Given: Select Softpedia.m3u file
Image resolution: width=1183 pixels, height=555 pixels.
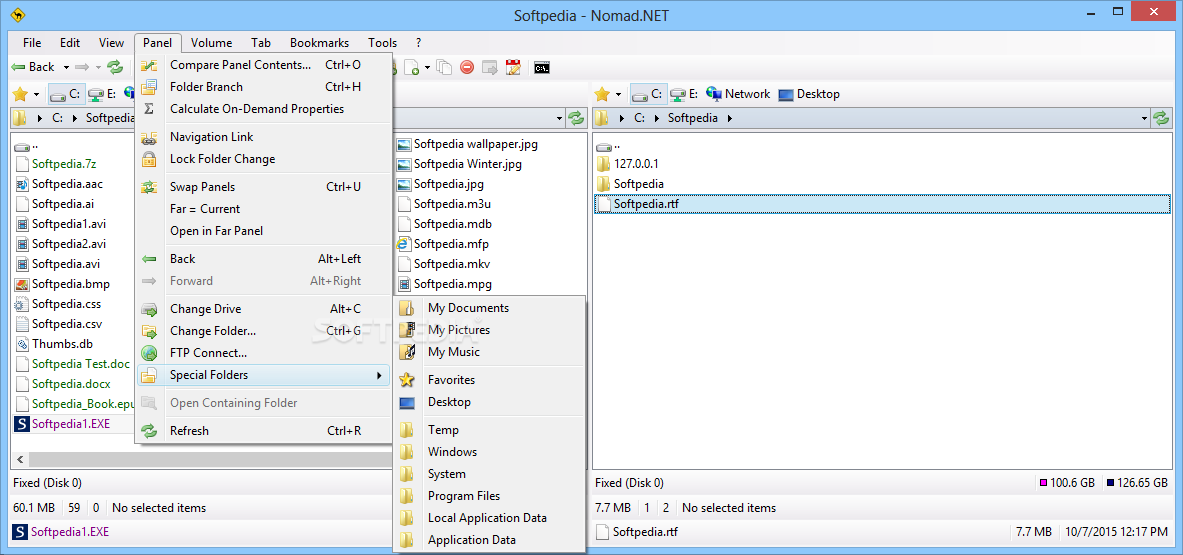Looking at the screenshot, I should point(444,204).
